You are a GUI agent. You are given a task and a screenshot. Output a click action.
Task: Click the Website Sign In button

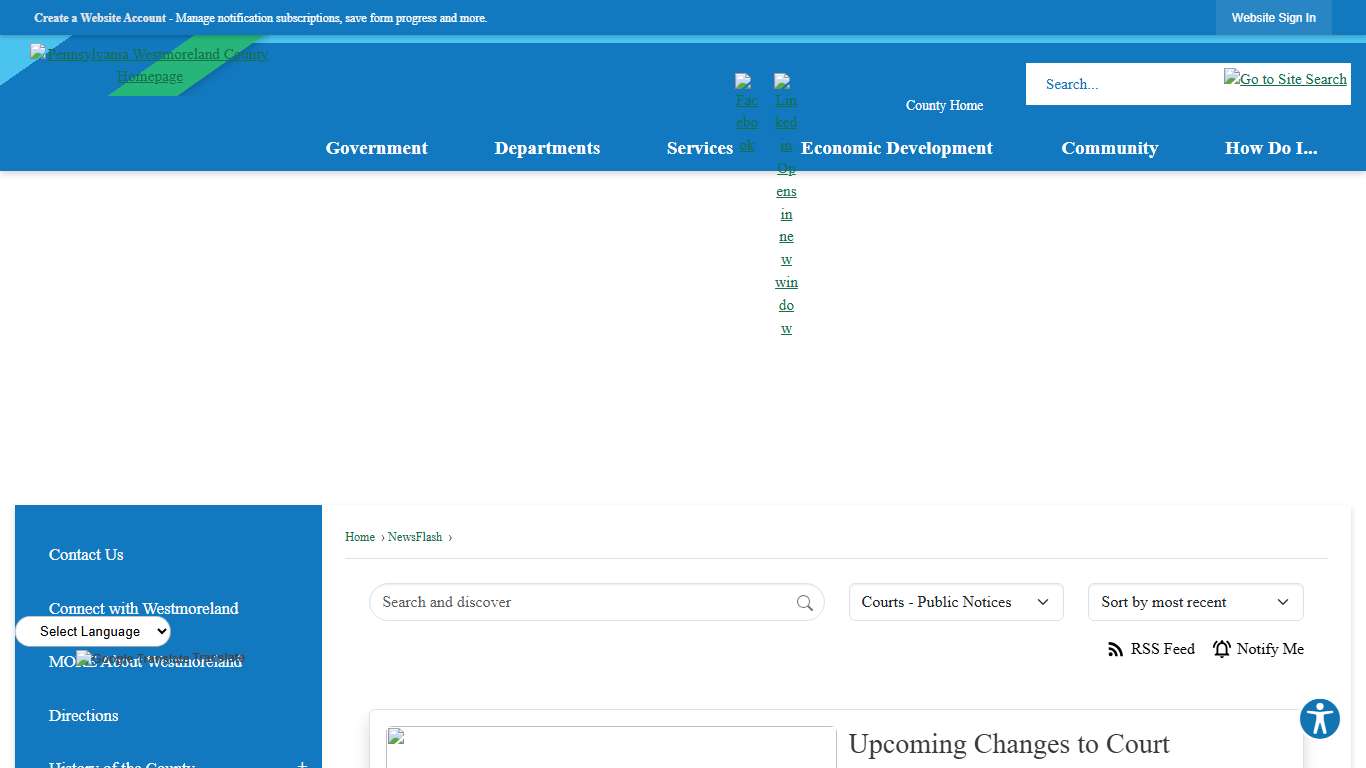pos(1273,18)
